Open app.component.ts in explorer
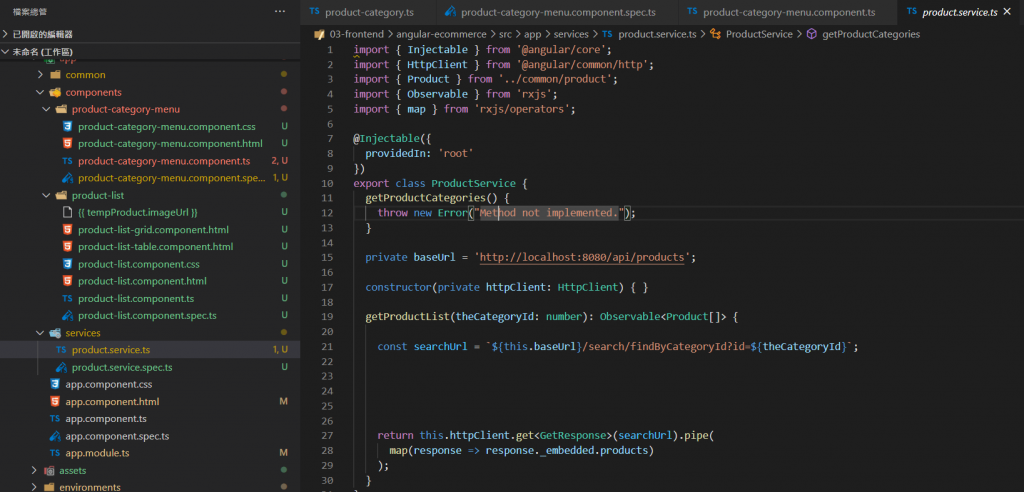Viewport: 1024px width, 492px height. 106,419
